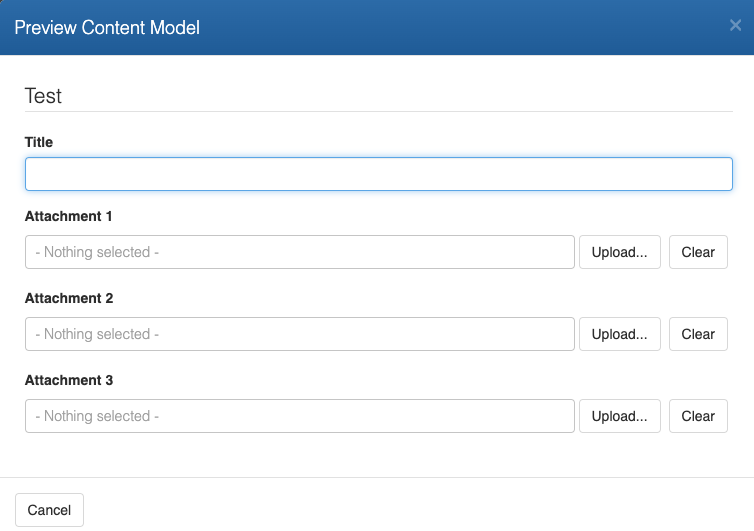Click the Attachment 3 selection field
The height and width of the screenshot is (531, 754).
tap(299, 416)
